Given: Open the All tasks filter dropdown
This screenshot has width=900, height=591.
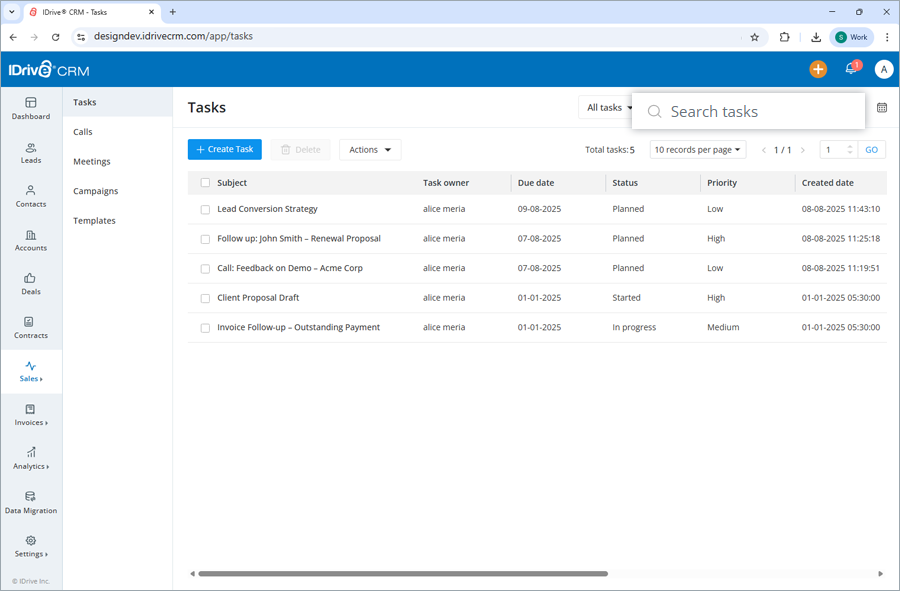Looking at the screenshot, I should click(x=605, y=106).
